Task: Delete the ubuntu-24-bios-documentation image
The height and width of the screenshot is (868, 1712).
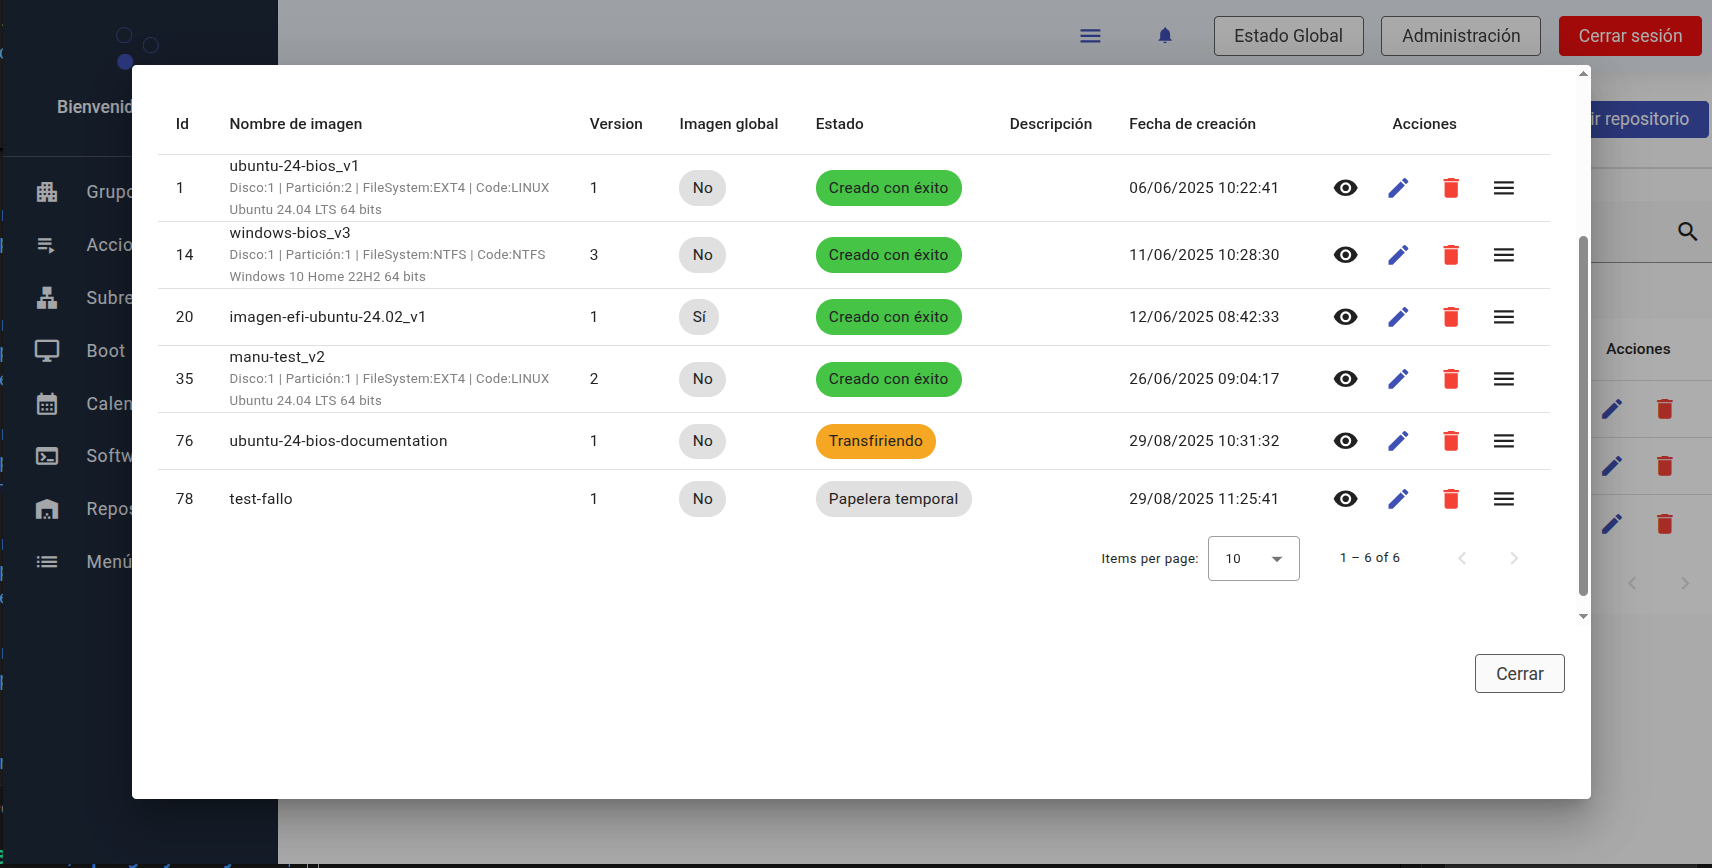Action: pyautogui.click(x=1450, y=441)
